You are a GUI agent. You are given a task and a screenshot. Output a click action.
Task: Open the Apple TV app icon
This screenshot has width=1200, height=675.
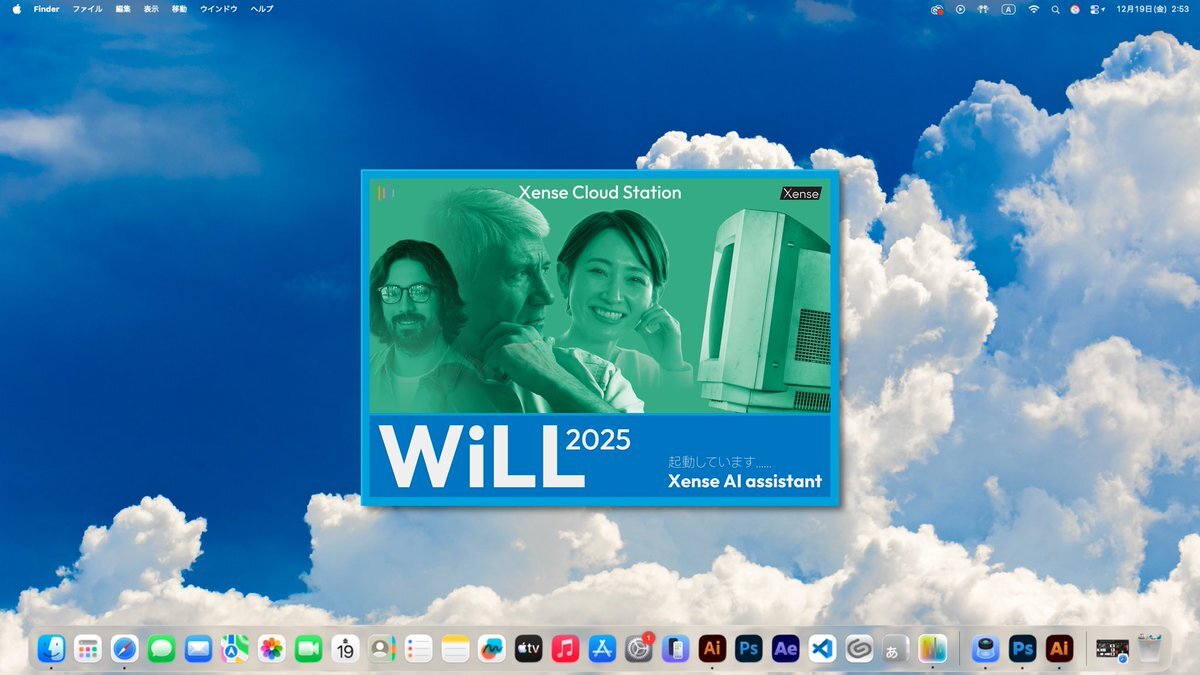[x=528, y=649]
